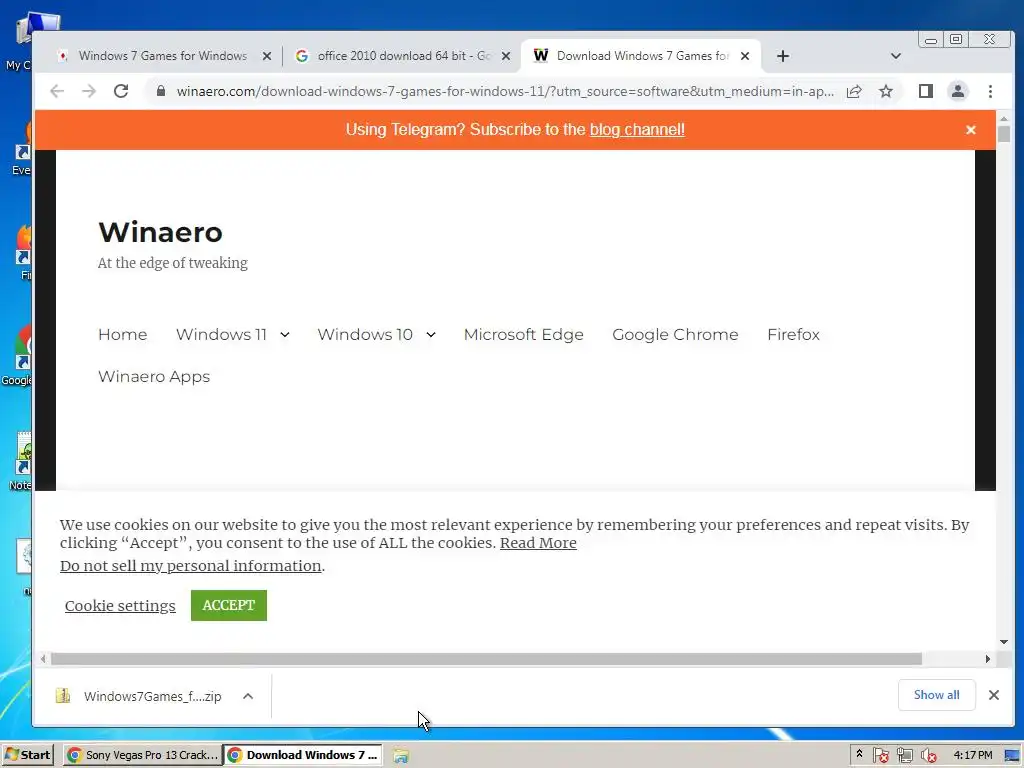Close the Windows 7 Games for Windows tab
Viewport: 1024px width, 768px height.
(x=266, y=56)
